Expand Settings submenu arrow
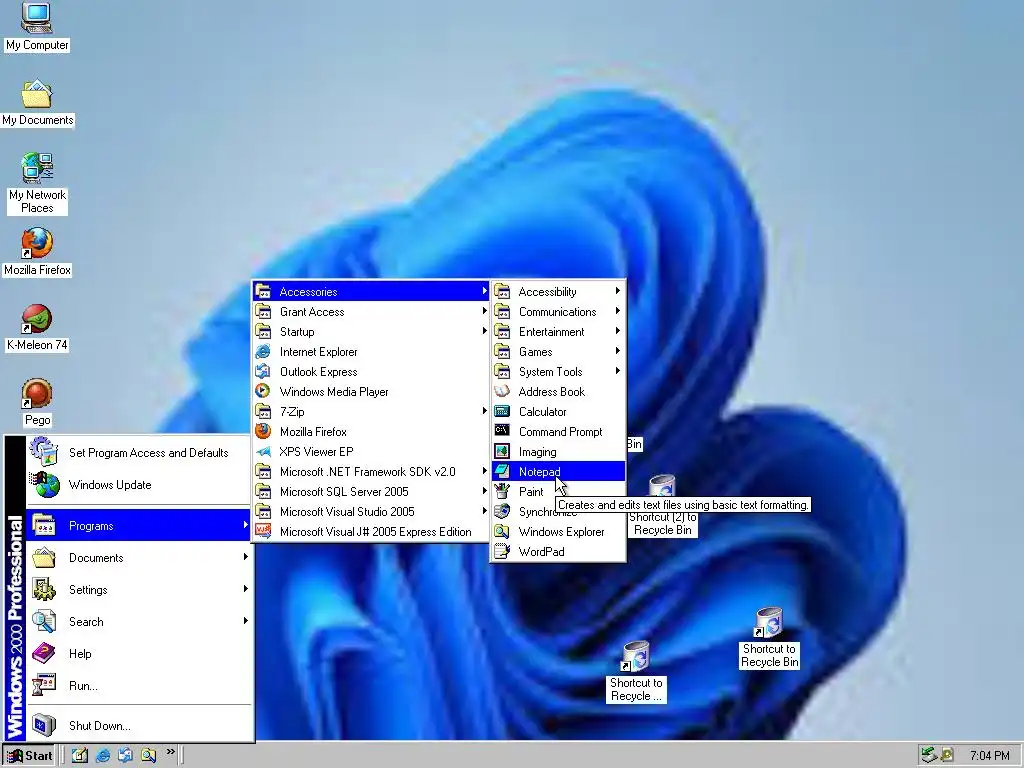Image resolution: width=1024 pixels, height=768 pixels. point(246,589)
